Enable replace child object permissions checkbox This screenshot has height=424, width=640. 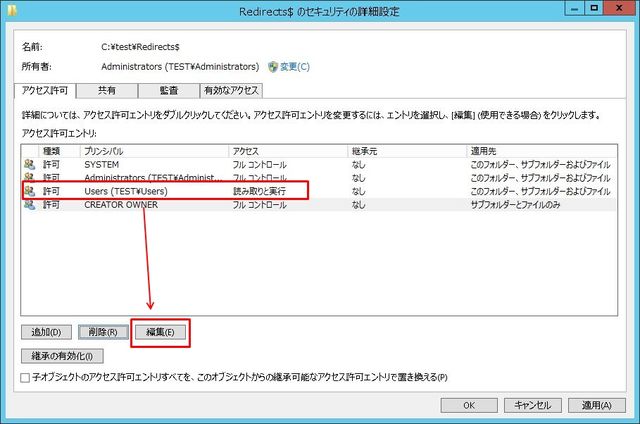[x=25, y=377]
